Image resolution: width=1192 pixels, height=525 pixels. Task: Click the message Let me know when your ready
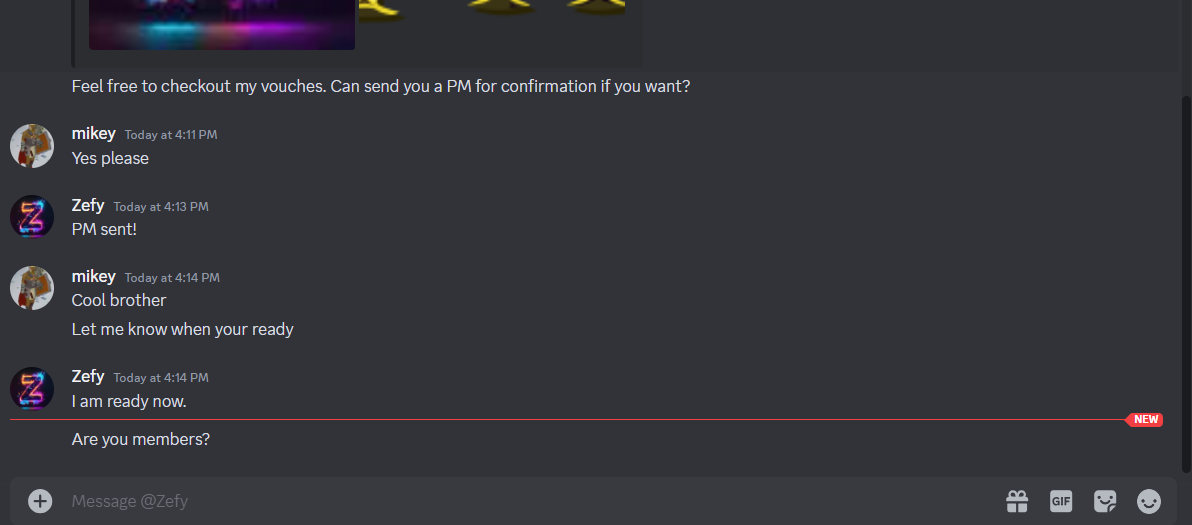pyautogui.click(x=182, y=330)
